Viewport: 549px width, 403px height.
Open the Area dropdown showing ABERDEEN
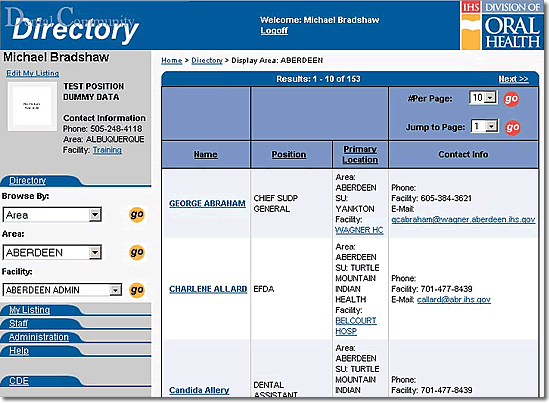click(x=52, y=252)
